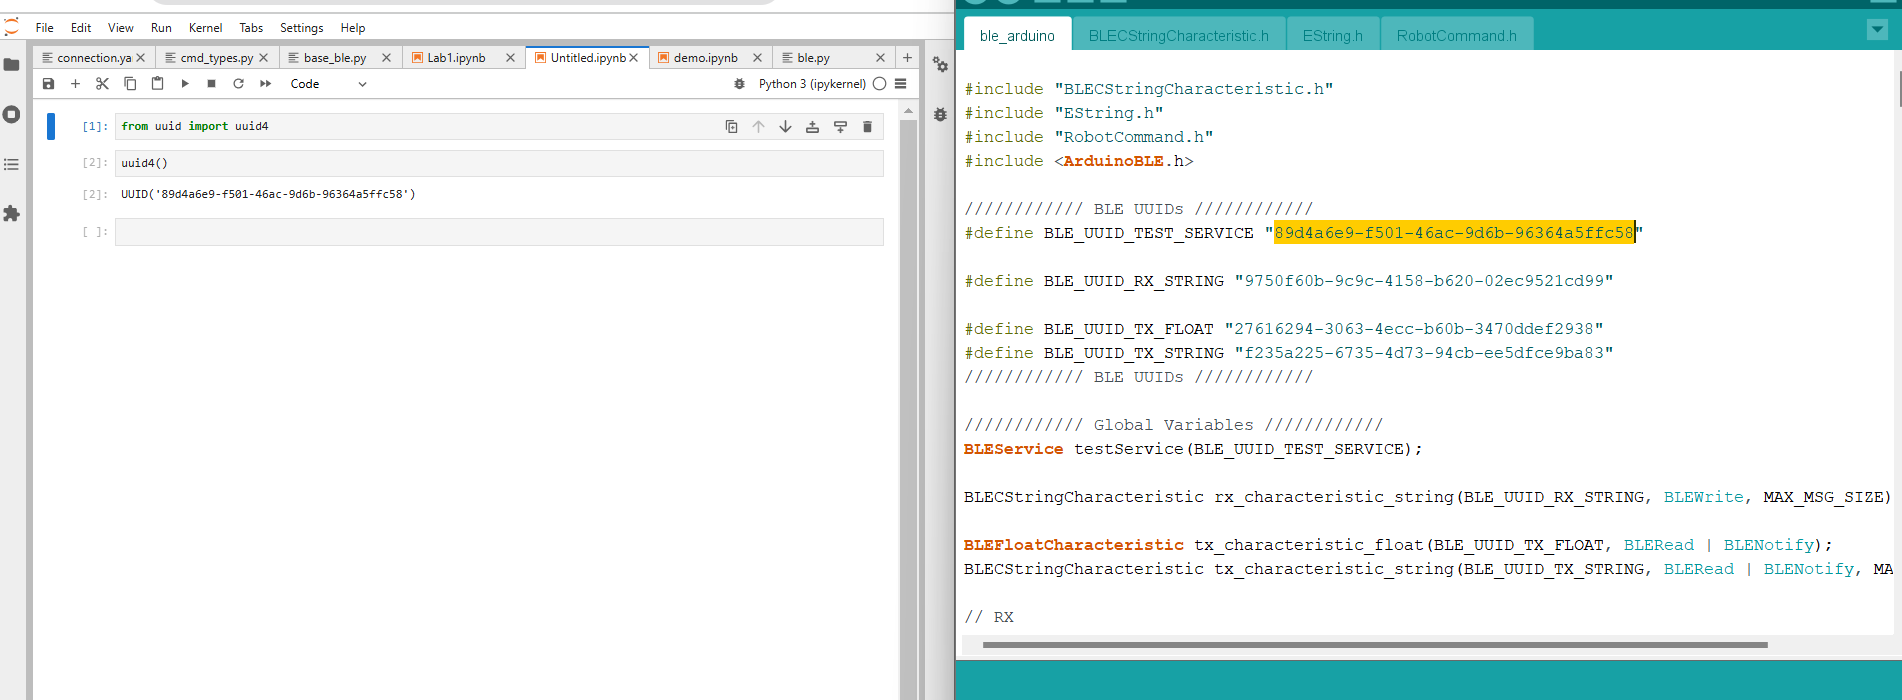Insert cell above the first cell

[x=812, y=127]
